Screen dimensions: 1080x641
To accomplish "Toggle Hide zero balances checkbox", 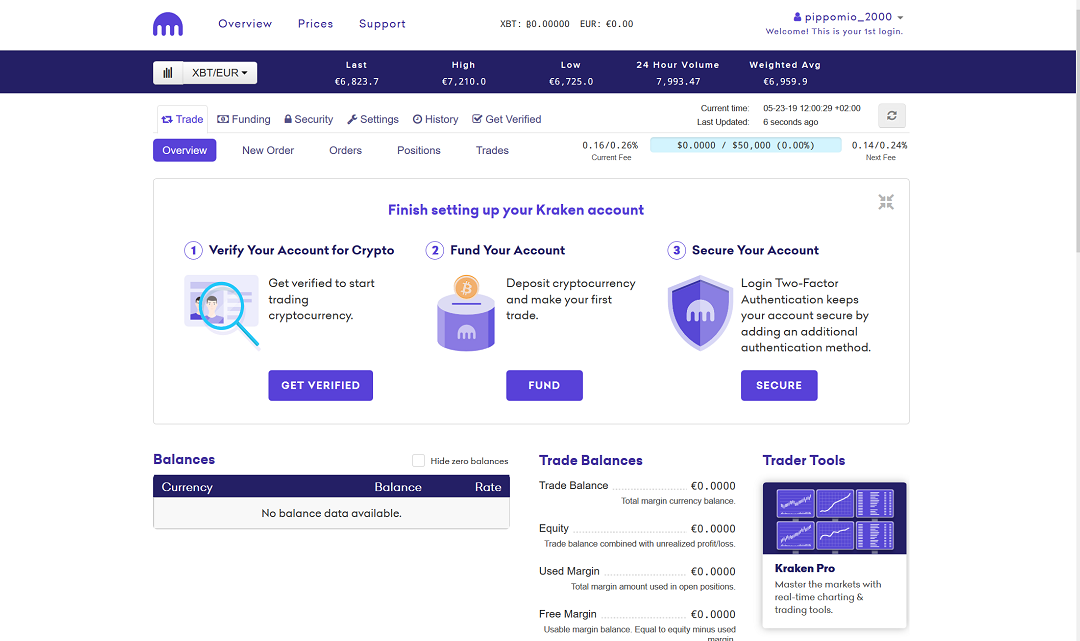I will (x=418, y=461).
